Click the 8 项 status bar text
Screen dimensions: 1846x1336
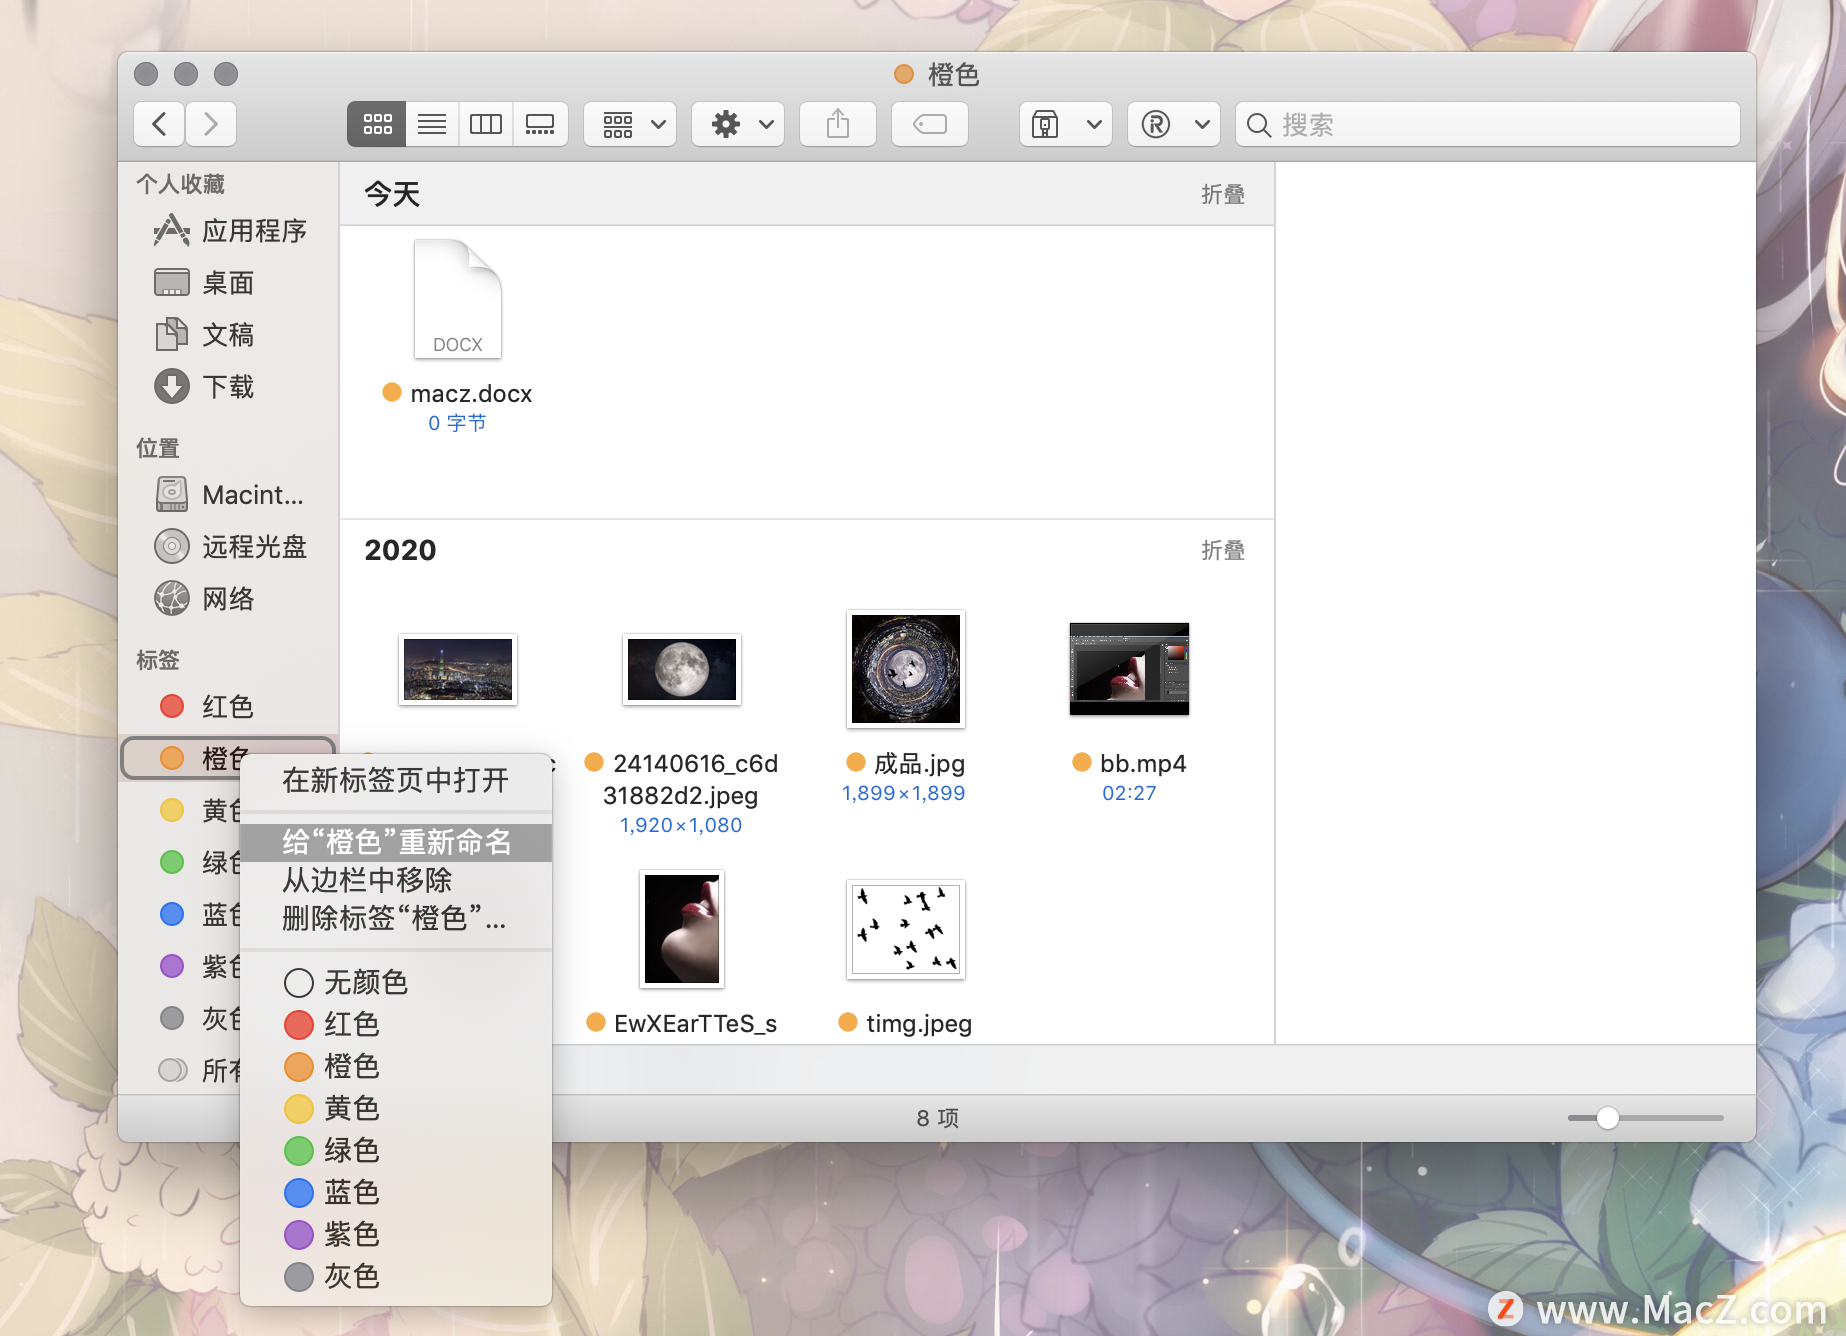point(938,1118)
